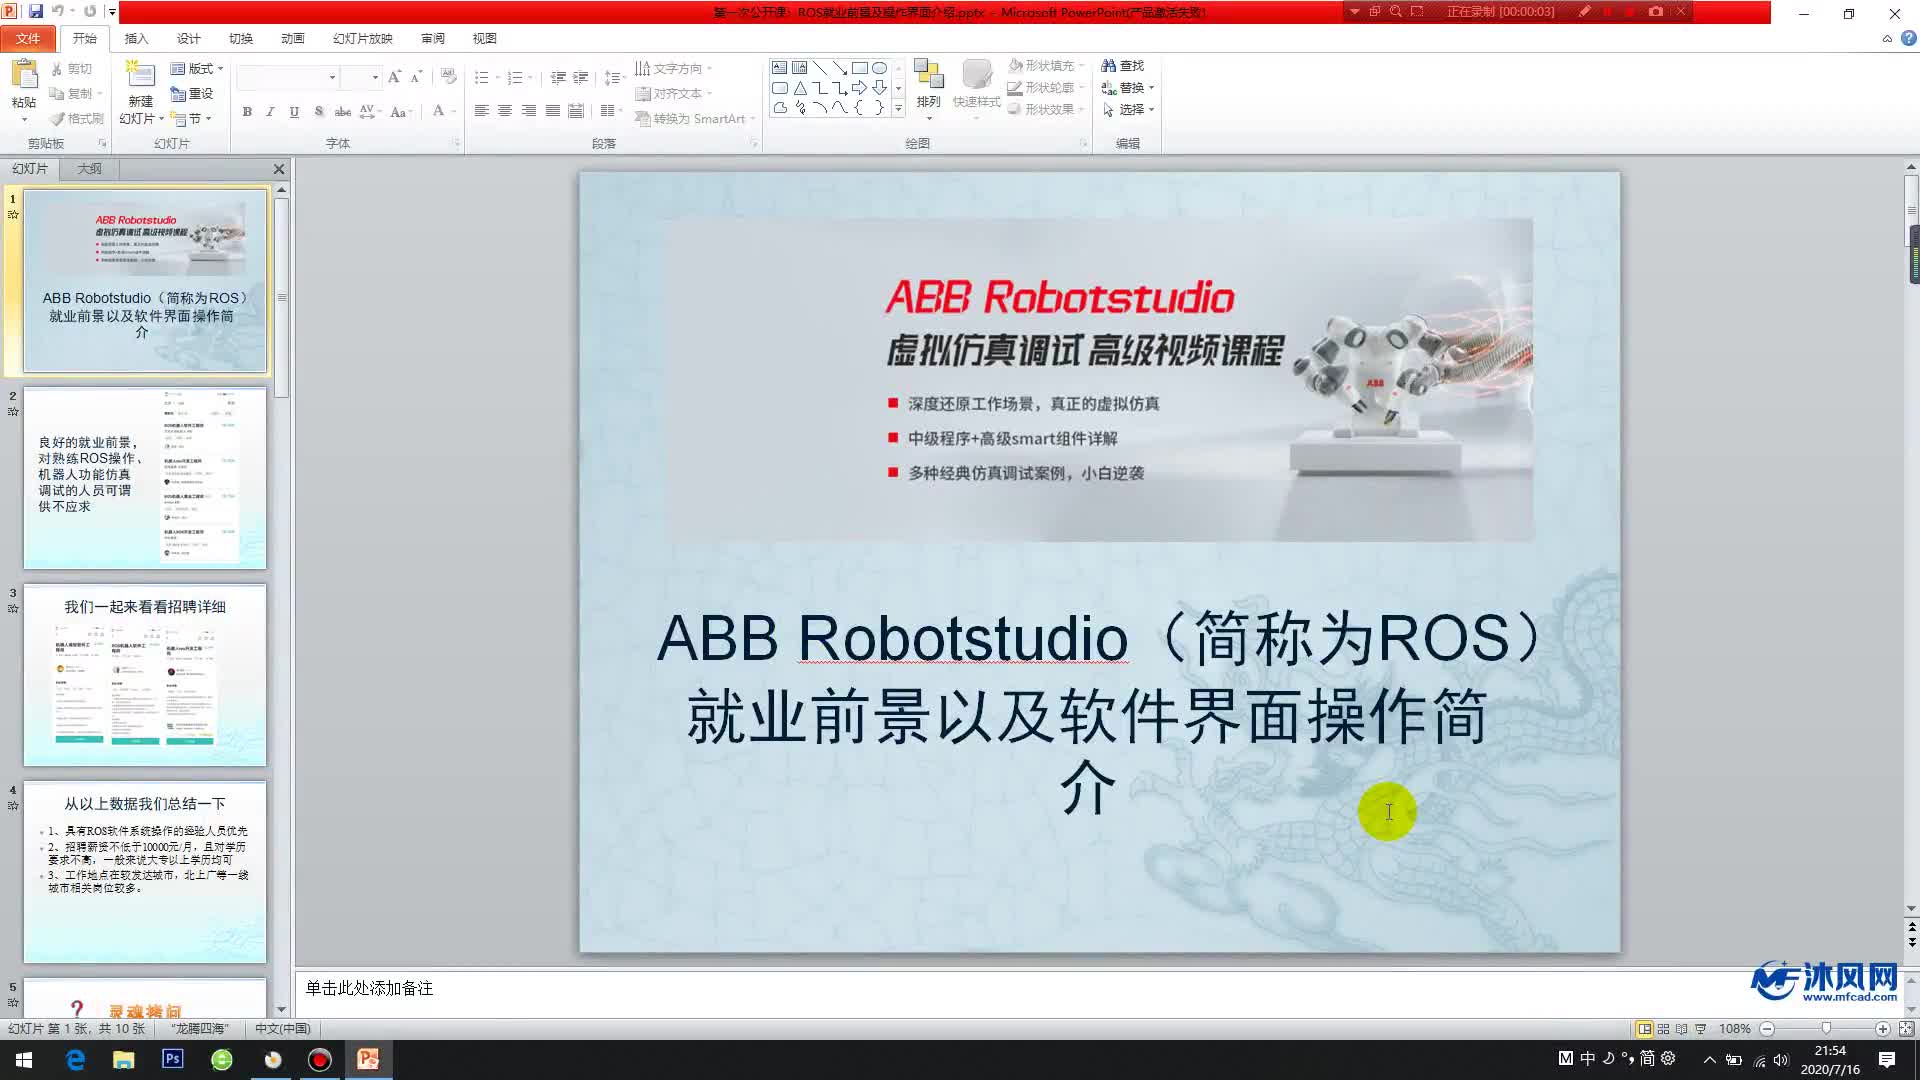Open the Design ribbon tab

(x=188, y=38)
